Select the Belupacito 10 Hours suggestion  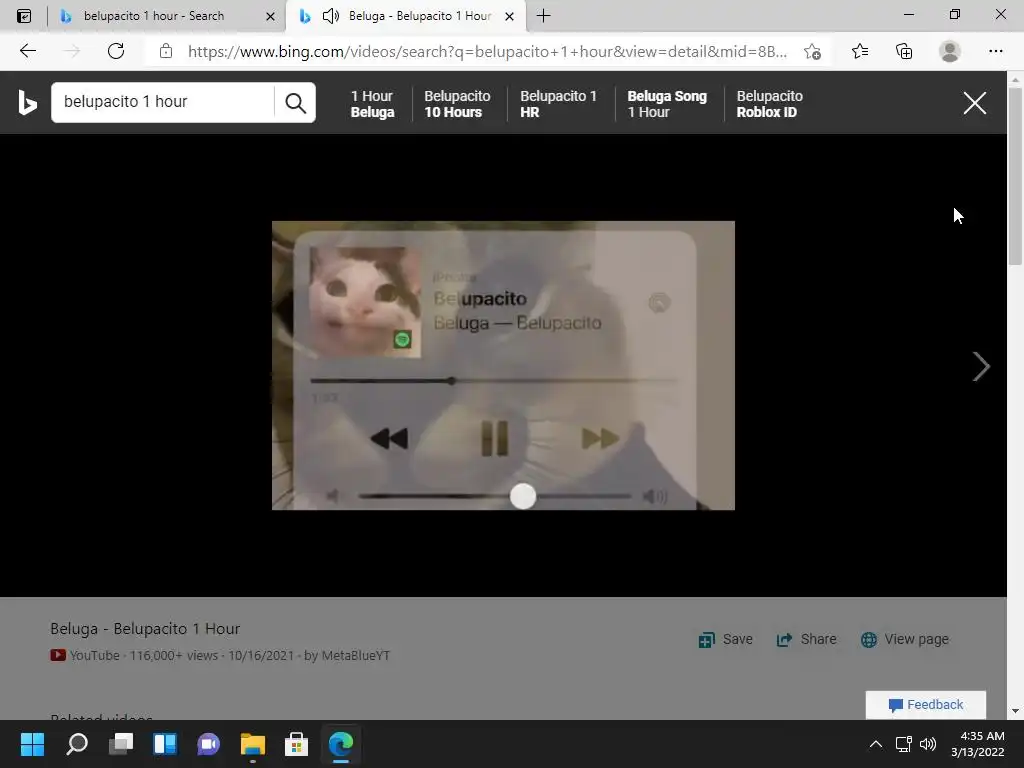click(x=457, y=104)
